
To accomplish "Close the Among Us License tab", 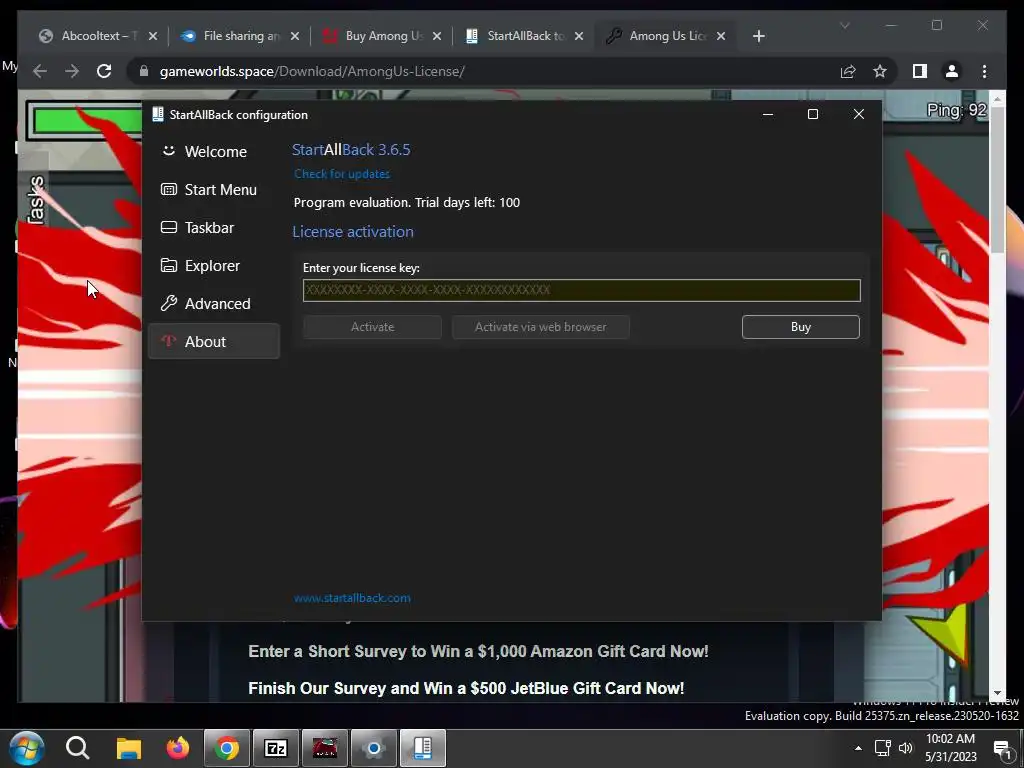I will coord(721,36).
